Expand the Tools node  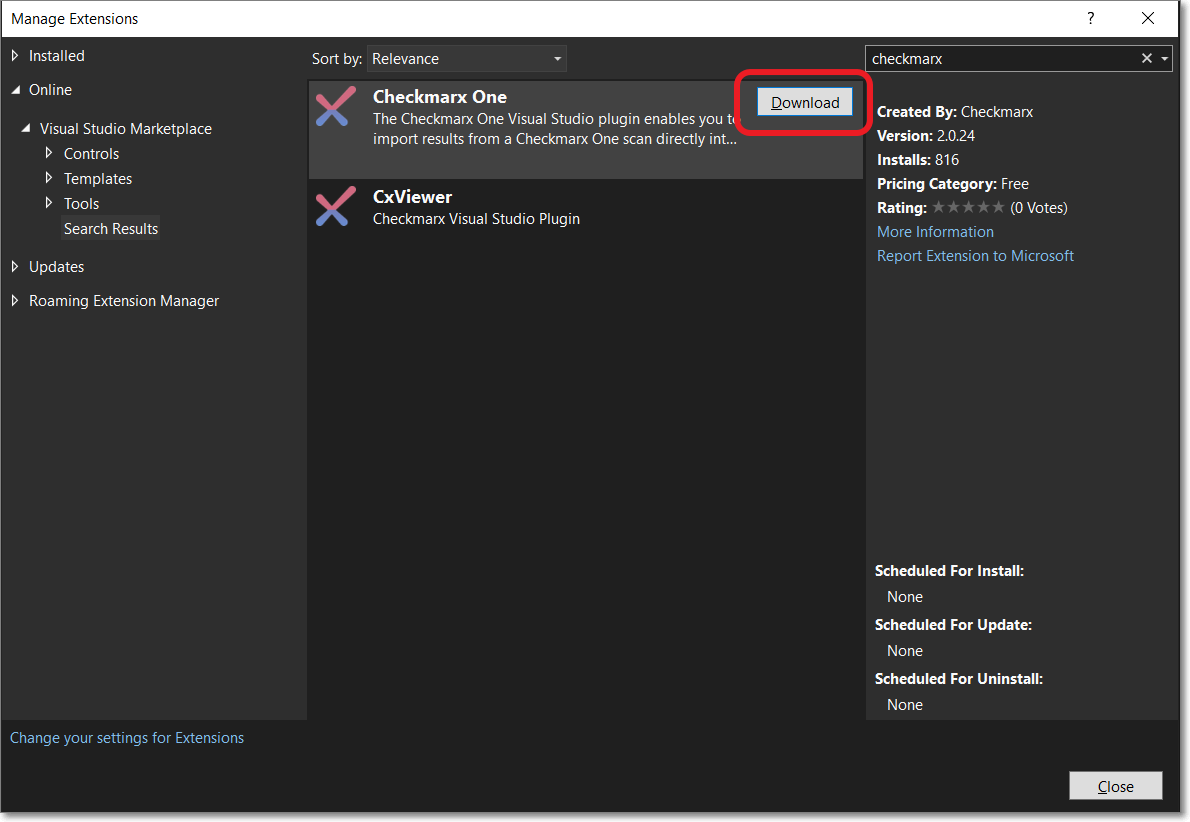click(x=49, y=203)
